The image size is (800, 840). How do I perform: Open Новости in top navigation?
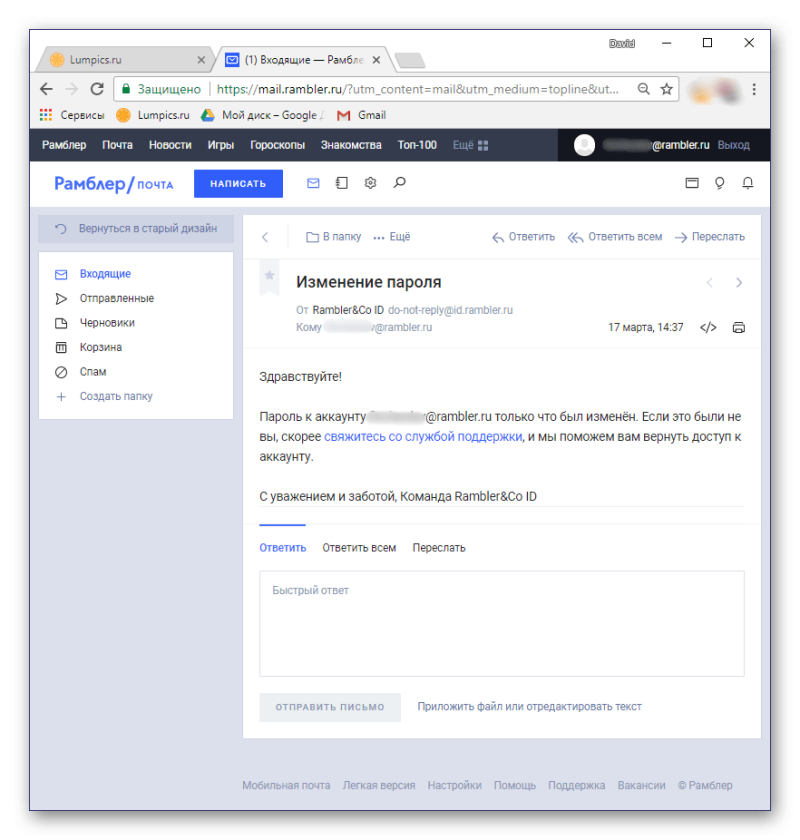170,145
